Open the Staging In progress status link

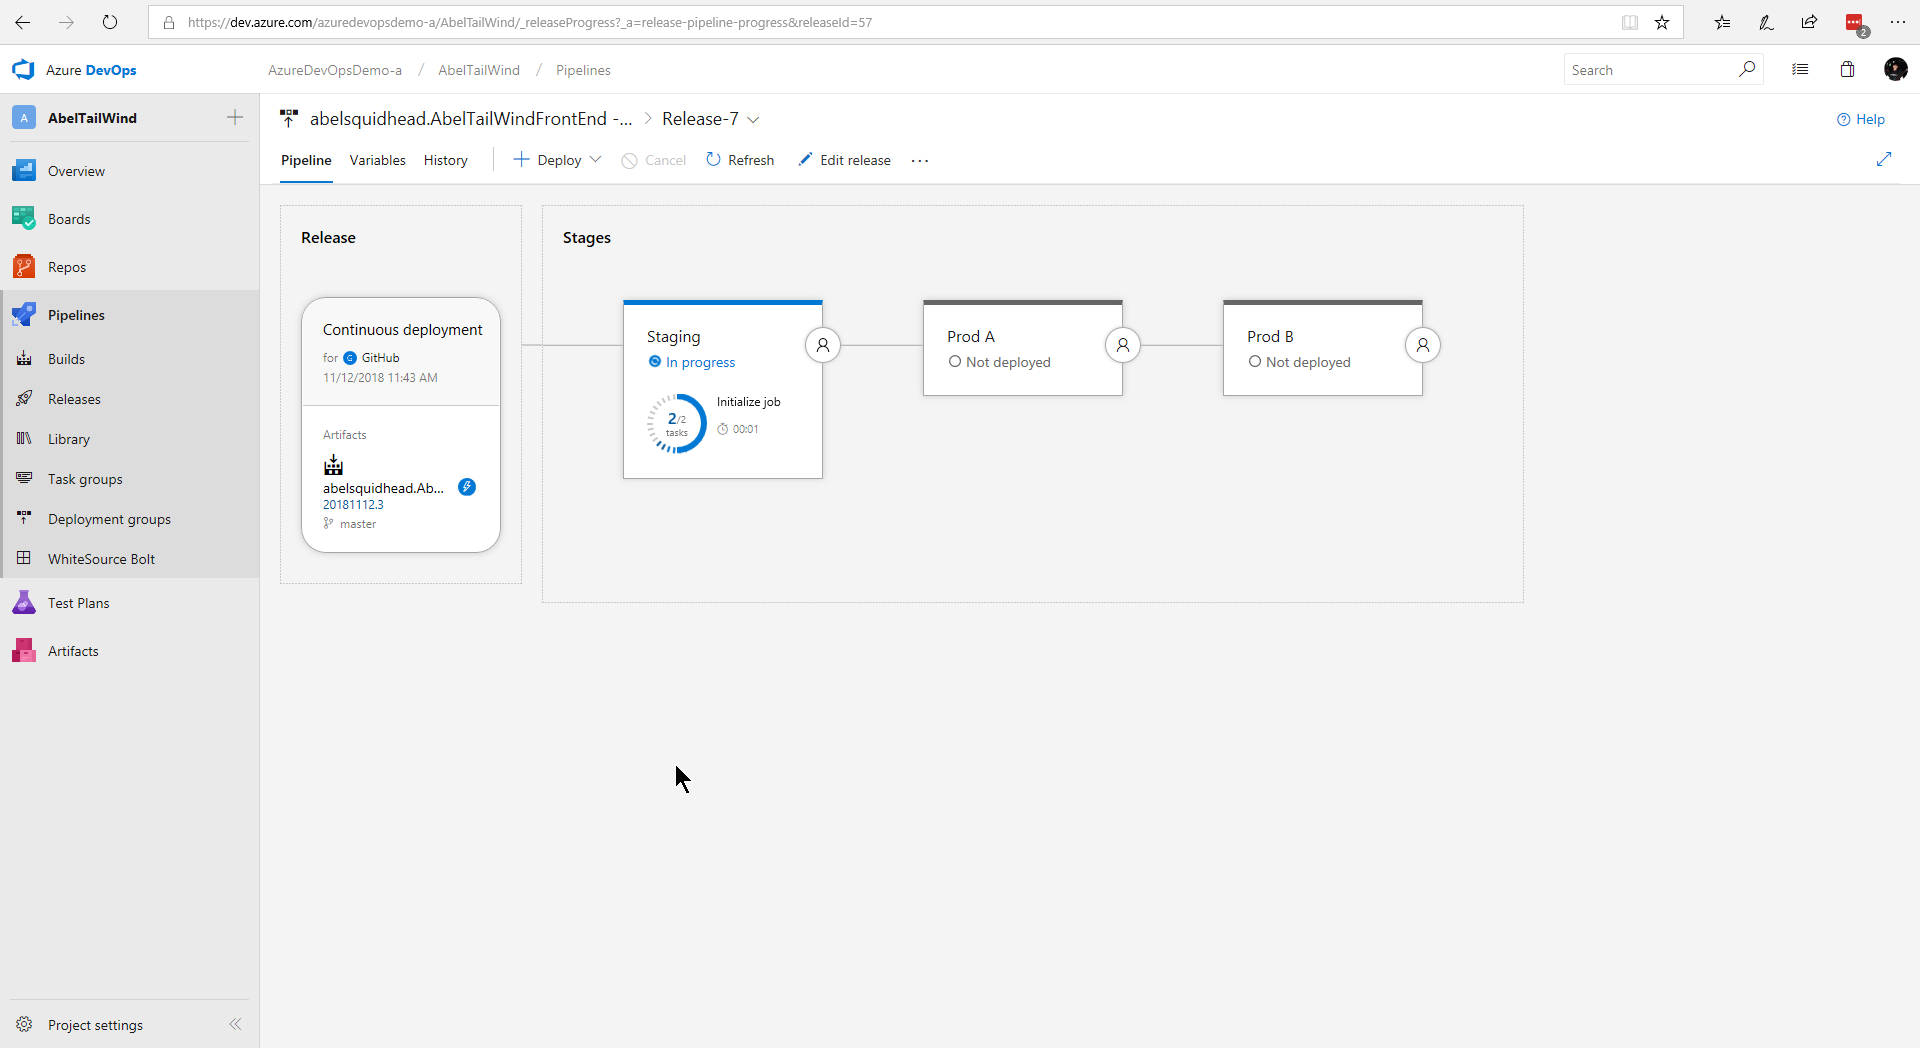tap(700, 362)
